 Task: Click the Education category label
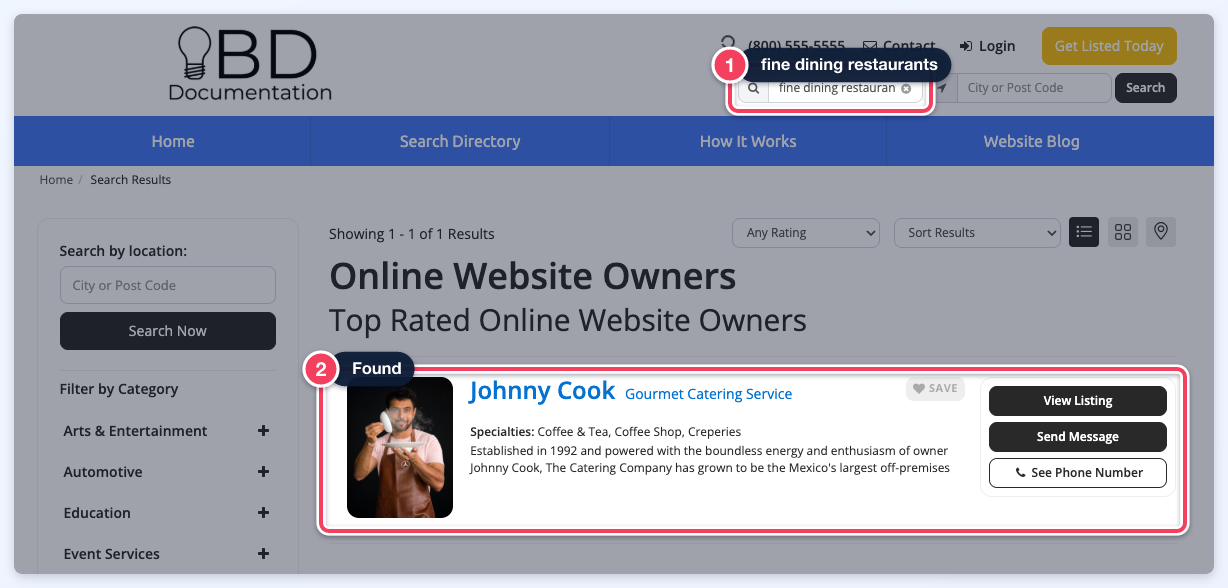point(97,513)
